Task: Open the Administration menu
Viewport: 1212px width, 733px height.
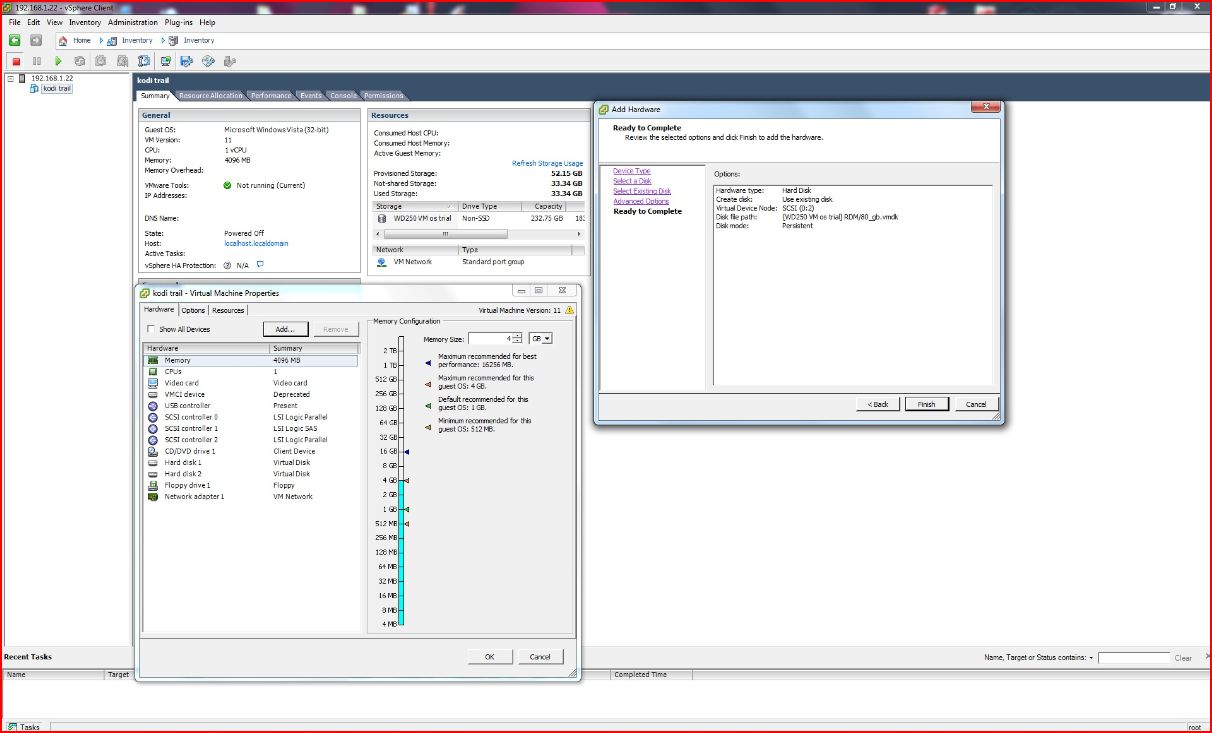Action: (133, 22)
